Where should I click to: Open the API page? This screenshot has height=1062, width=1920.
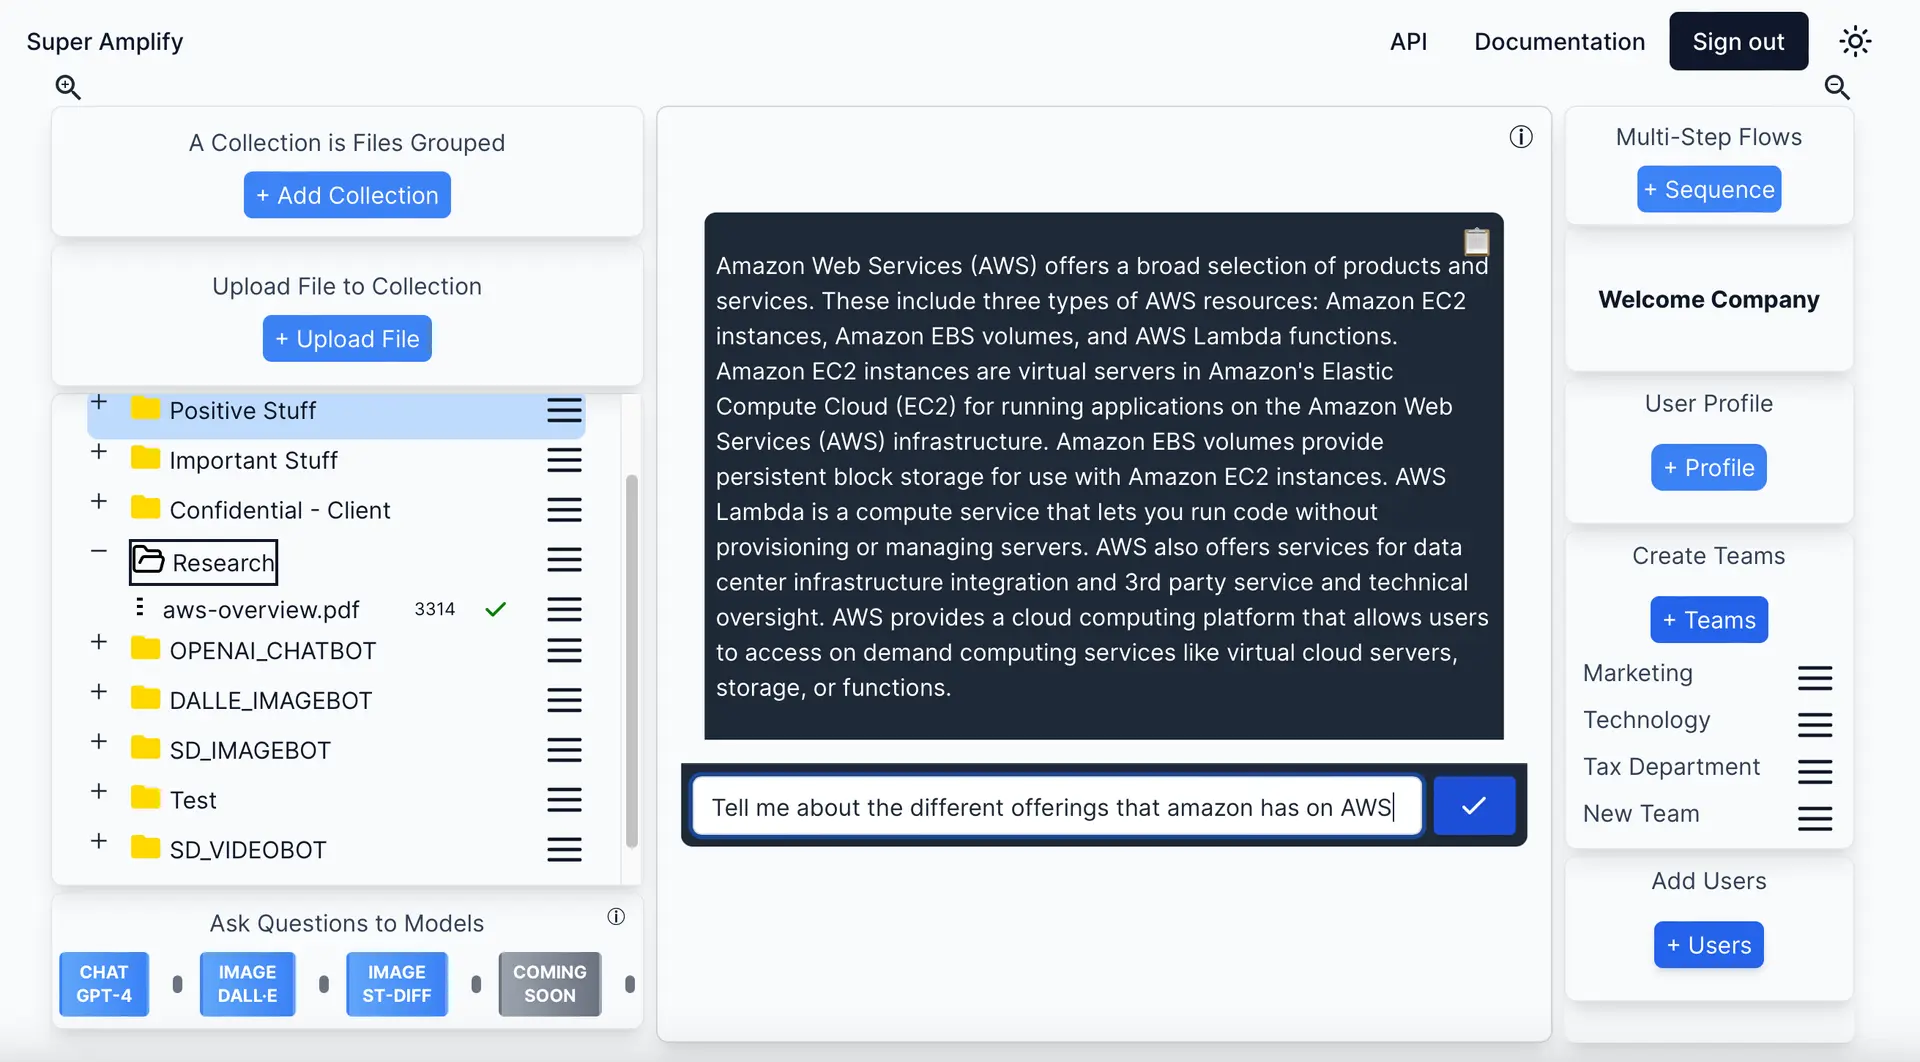pyautogui.click(x=1408, y=41)
